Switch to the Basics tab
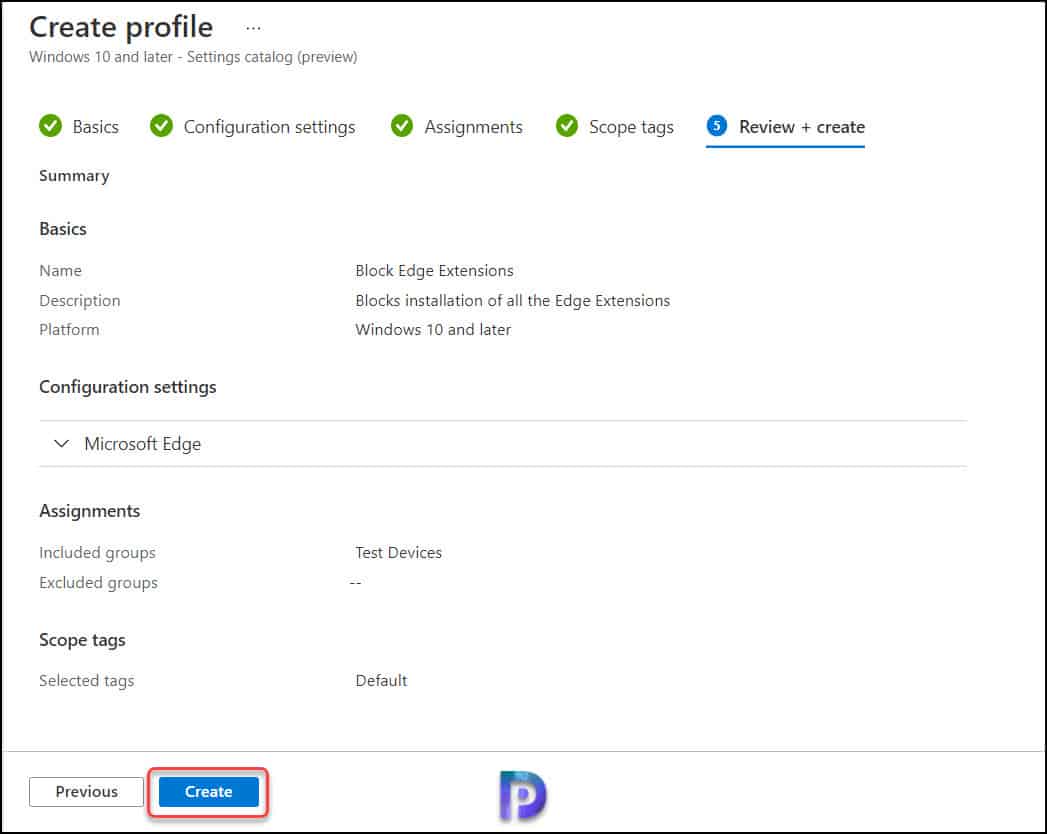 click(95, 126)
